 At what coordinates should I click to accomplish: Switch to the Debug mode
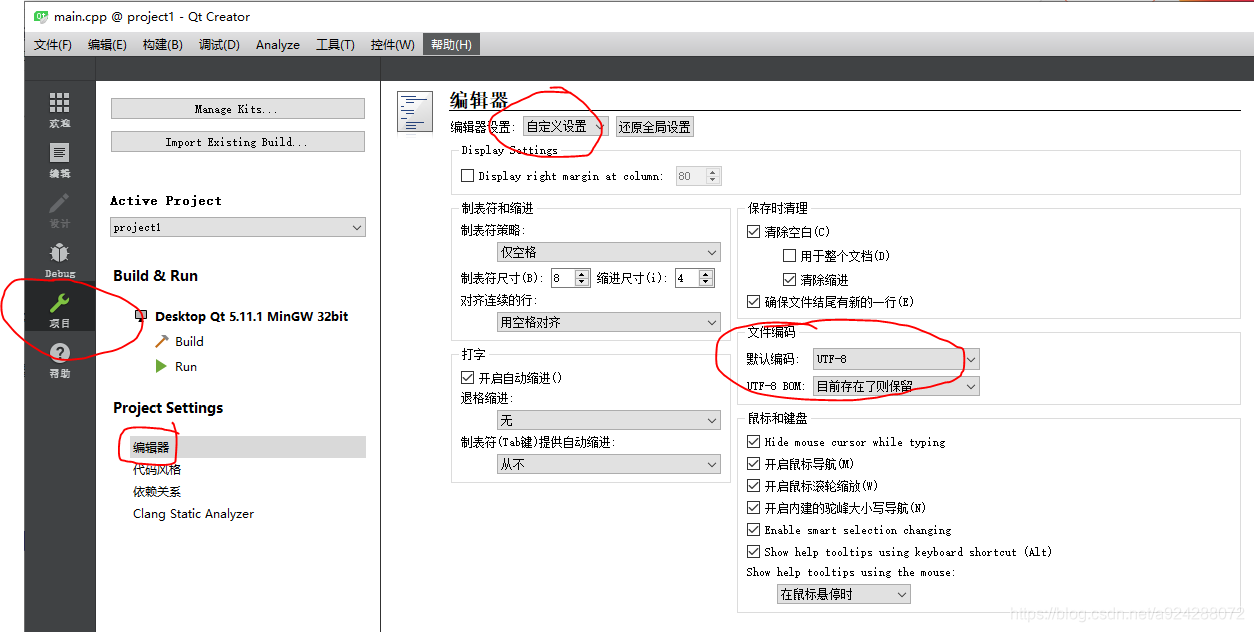tap(59, 260)
